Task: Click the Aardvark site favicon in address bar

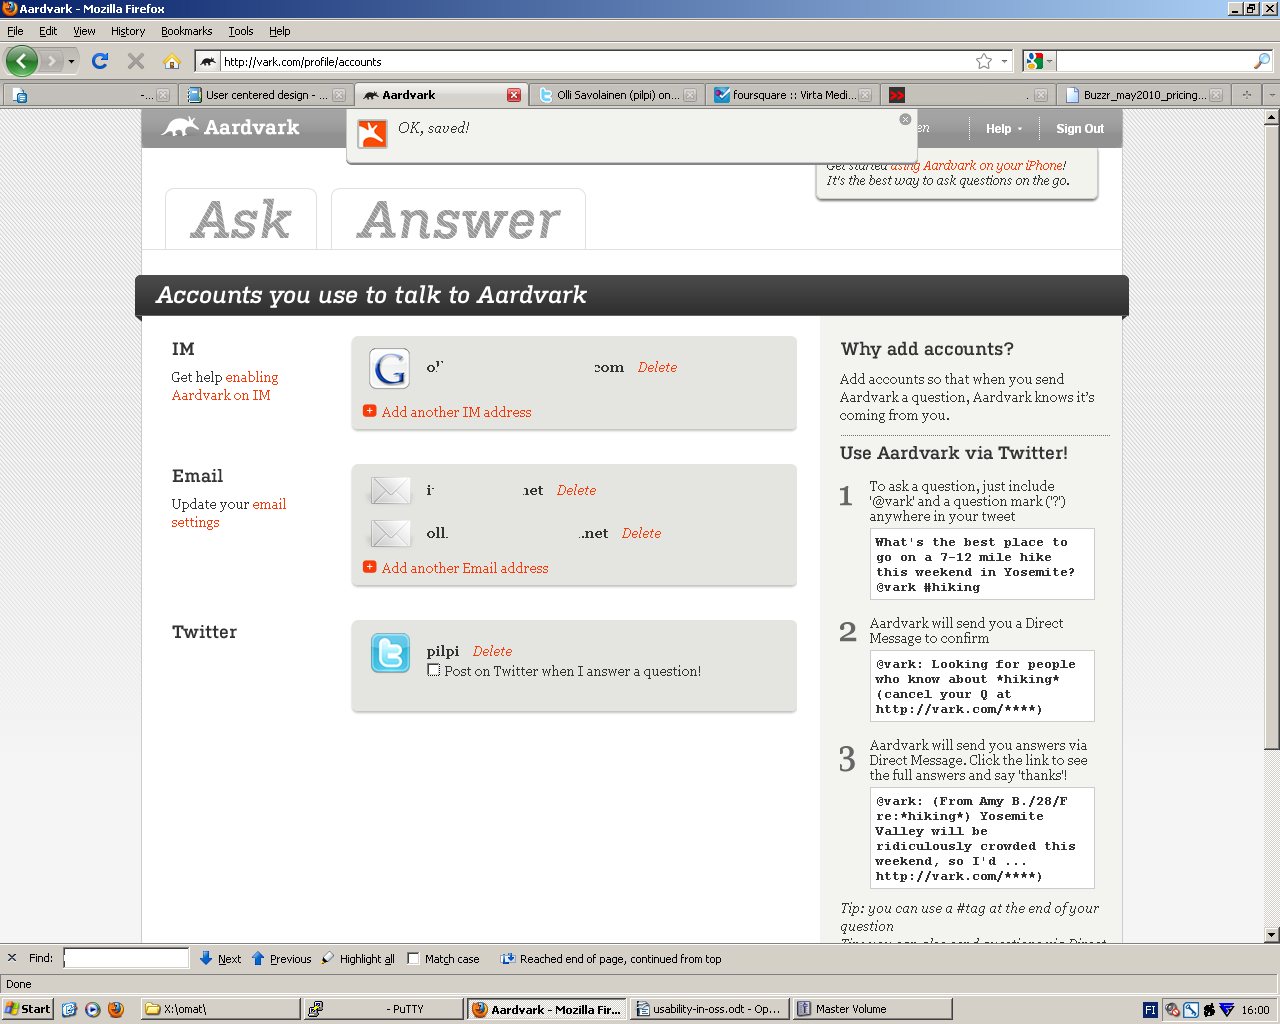Action: pyautogui.click(x=208, y=61)
